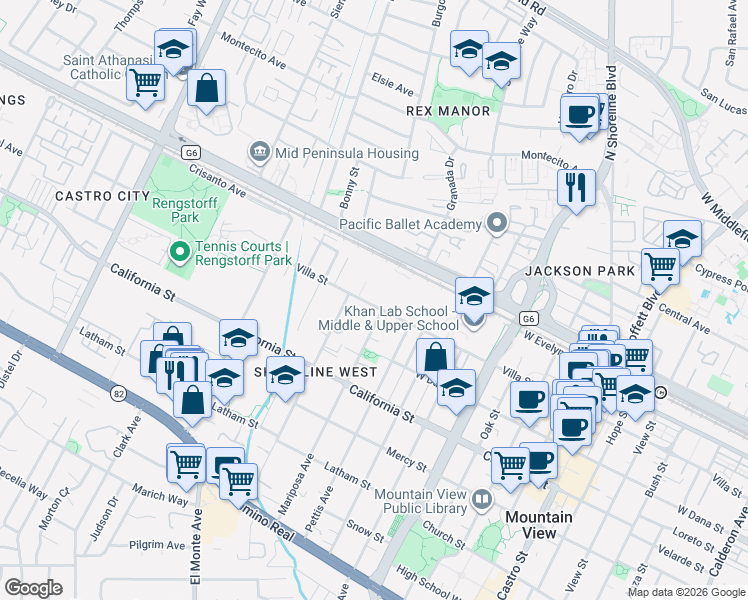Click the Central Ave street label
This screenshot has width=748, height=600.
pyautogui.click(x=685, y=318)
